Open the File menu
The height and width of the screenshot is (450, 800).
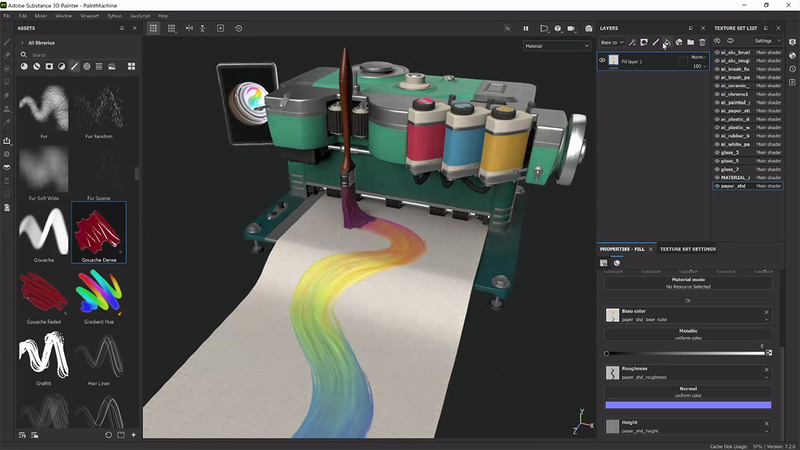(x=7, y=16)
